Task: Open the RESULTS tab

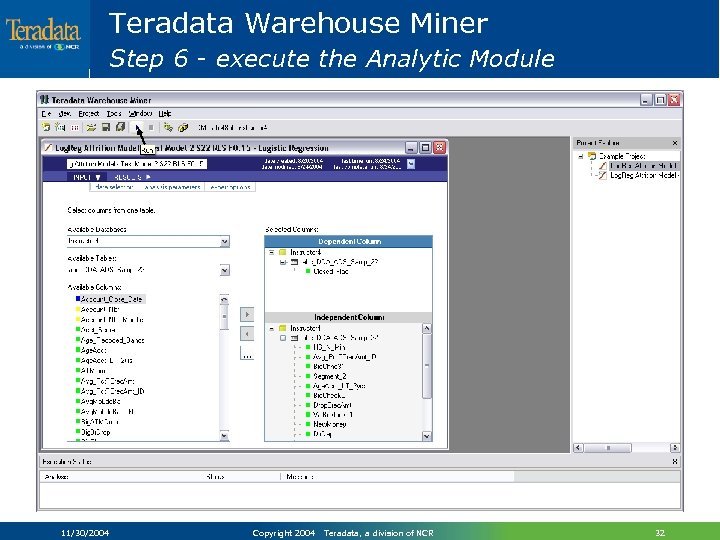Action: click(x=132, y=177)
